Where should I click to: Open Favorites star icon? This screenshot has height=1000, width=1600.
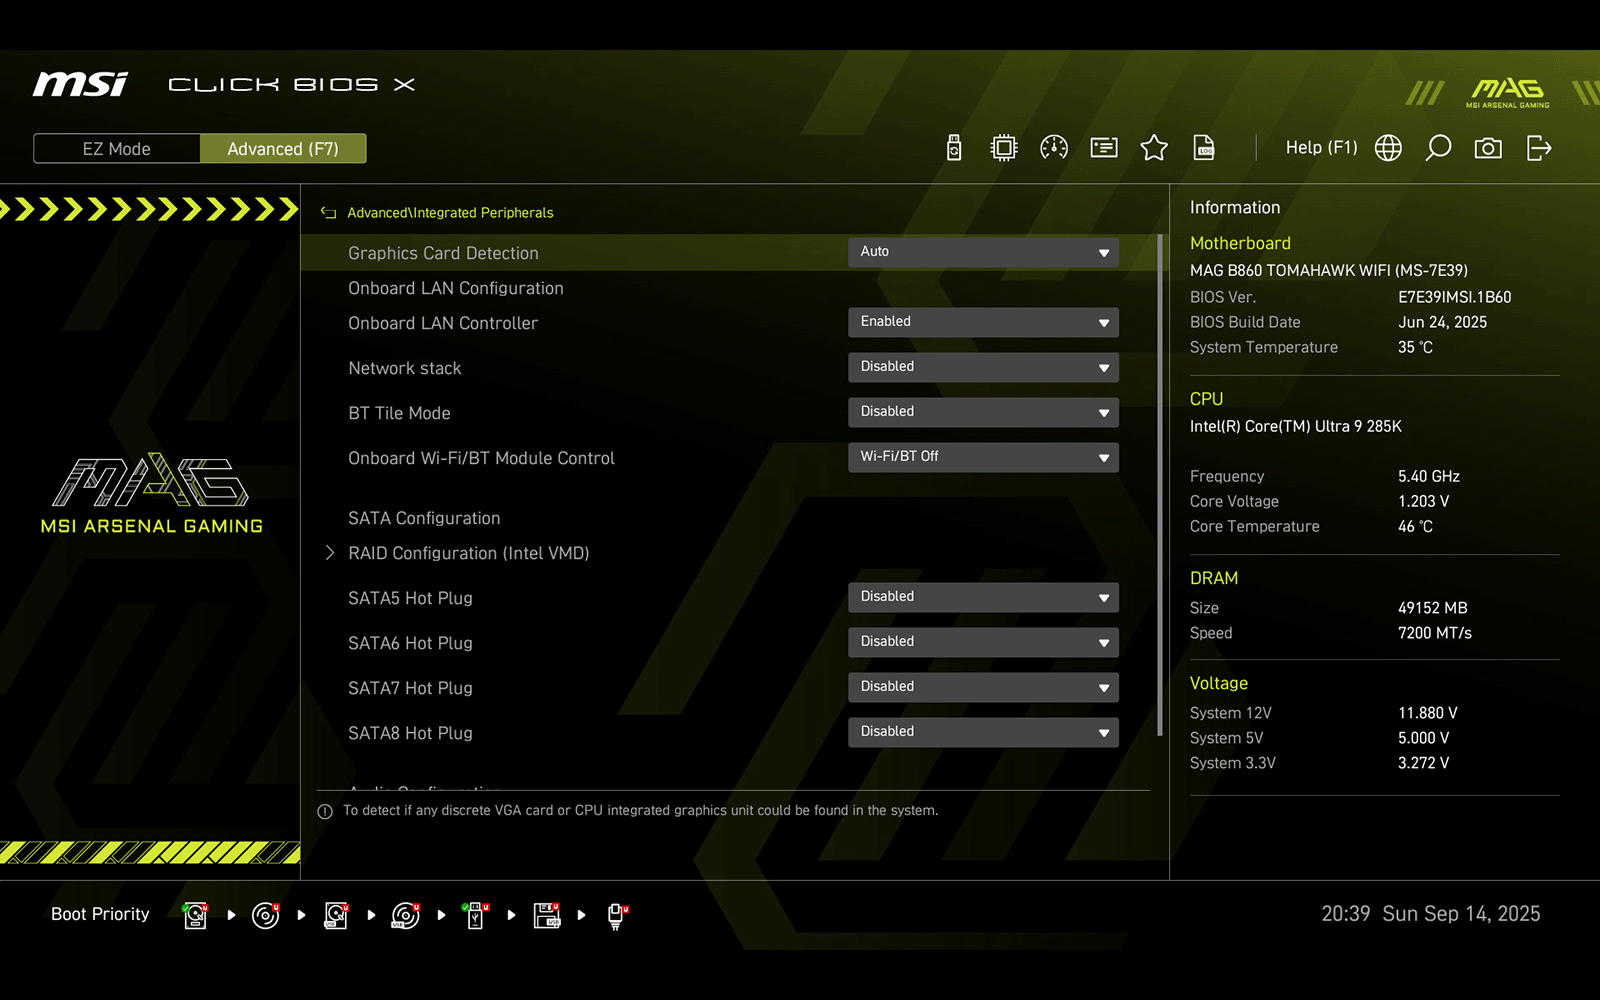pyautogui.click(x=1154, y=148)
